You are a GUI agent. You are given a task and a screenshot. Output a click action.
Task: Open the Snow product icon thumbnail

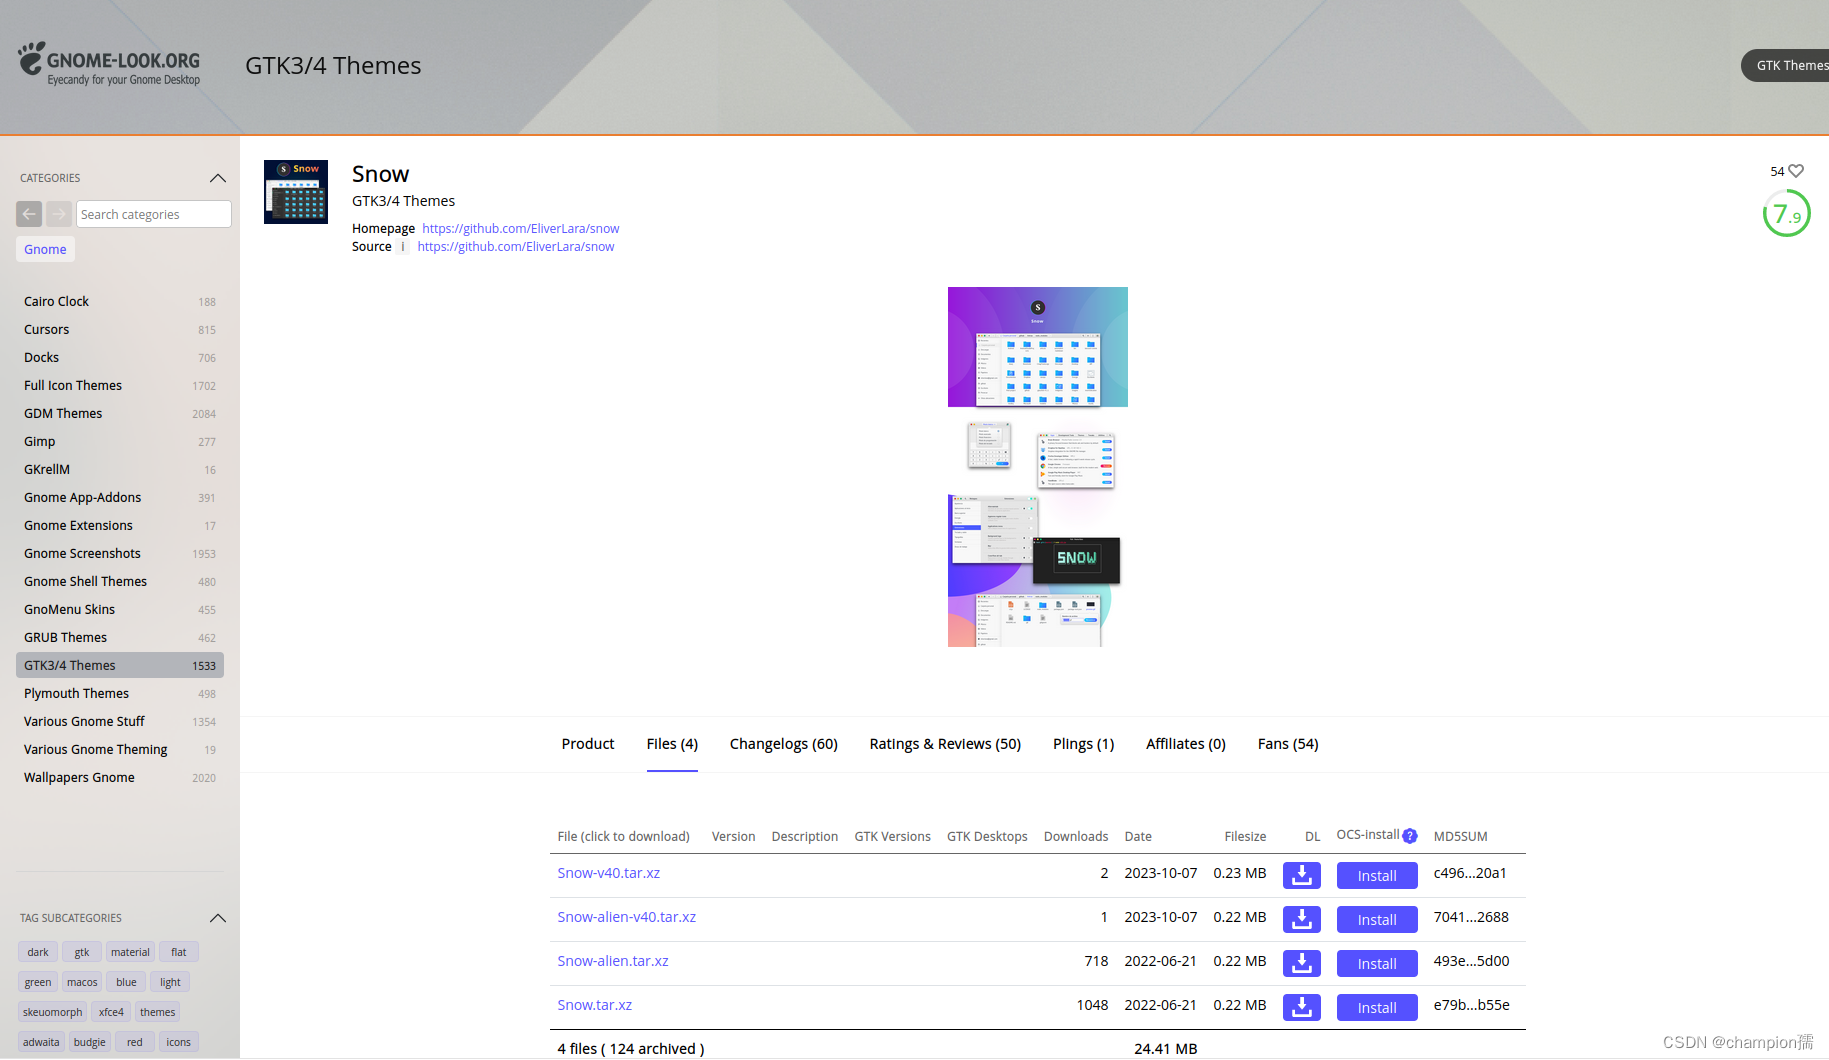296,192
